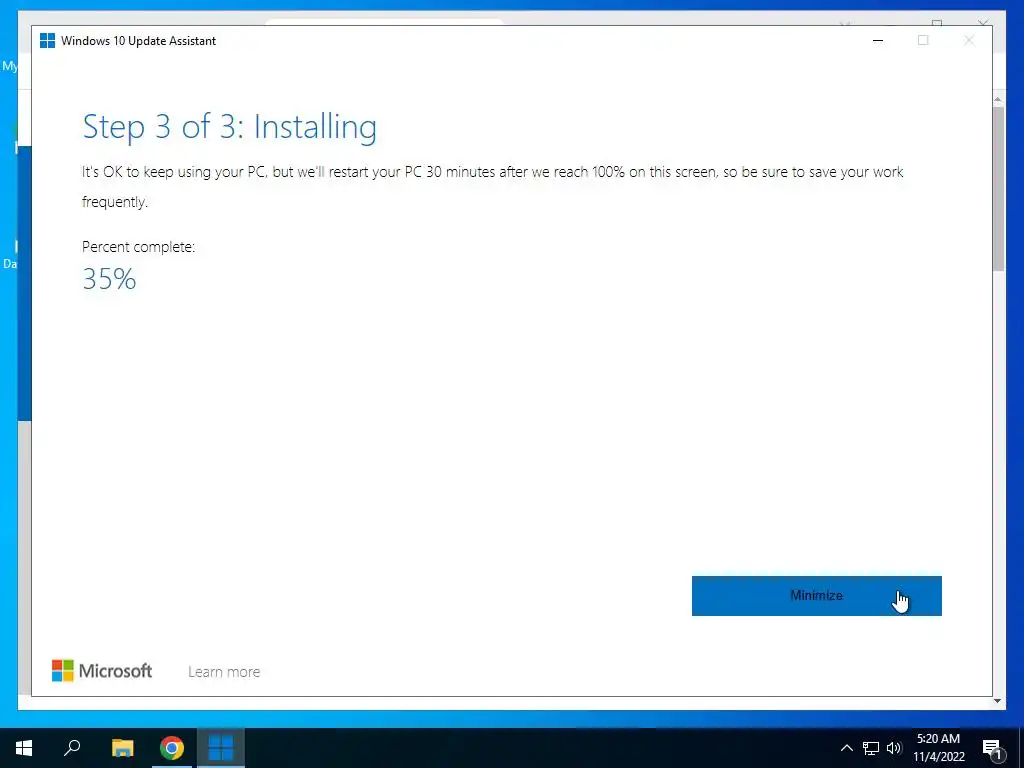Open the Windows Start menu
1024x768 pixels.
(x=24, y=748)
